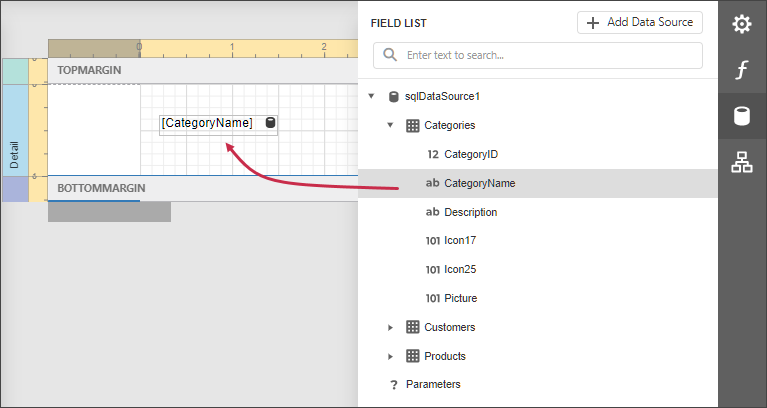Select the Parameters item
This screenshot has width=767, height=408.
coord(432,385)
